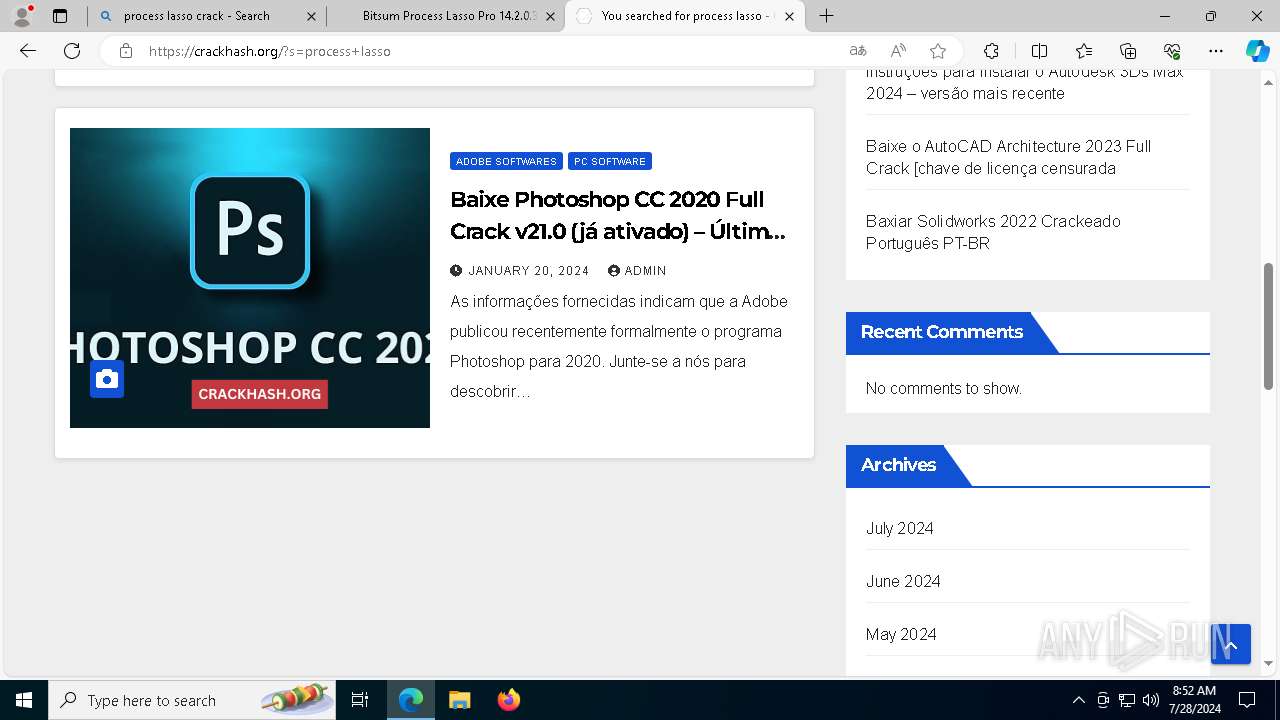Open the July 2024 archive
Image resolution: width=1280 pixels, height=720 pixels.
pos(900,528)
